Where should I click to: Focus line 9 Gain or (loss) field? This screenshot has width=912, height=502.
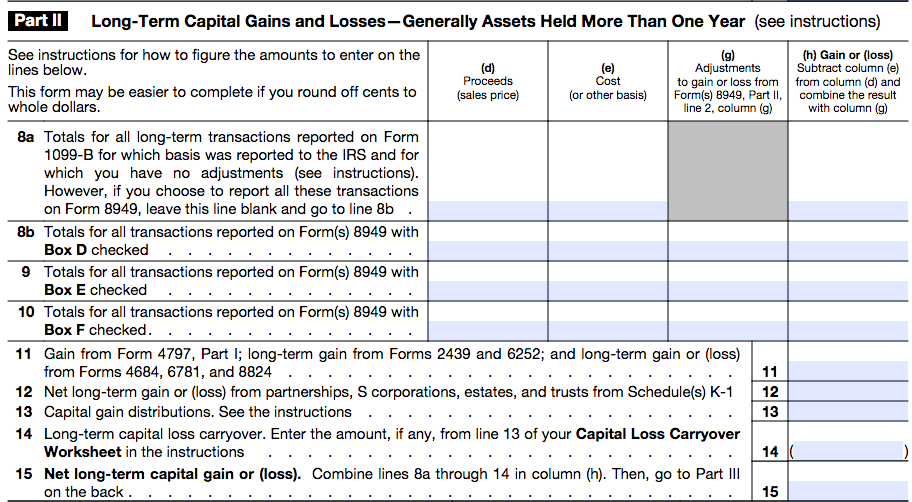[x=848, y=290]
